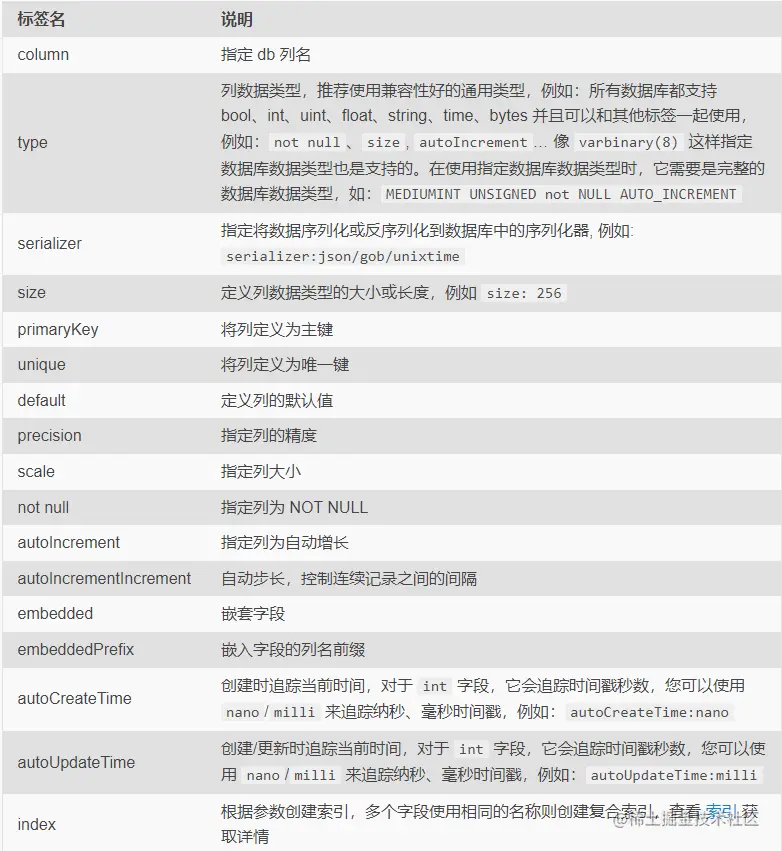
Task: Click the column tag name cell
Action: pos(43,54)
